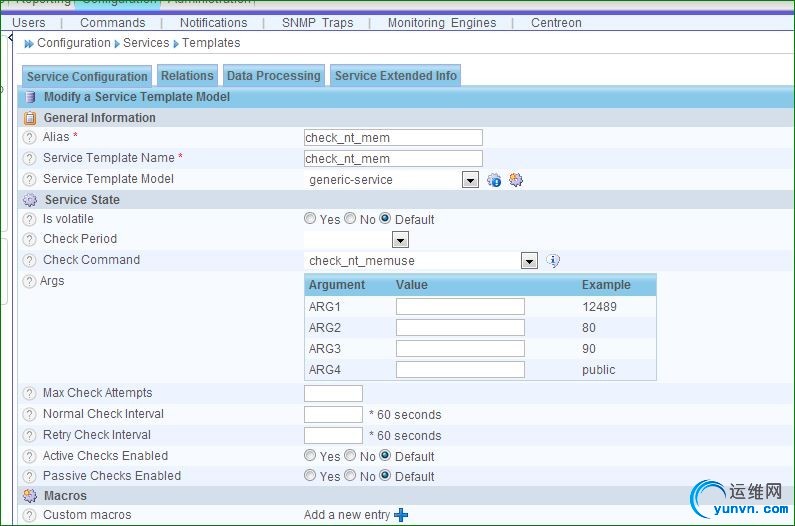Switch to the Relations tab
This screenshot has height=526, width=795.
coord(187,75)
